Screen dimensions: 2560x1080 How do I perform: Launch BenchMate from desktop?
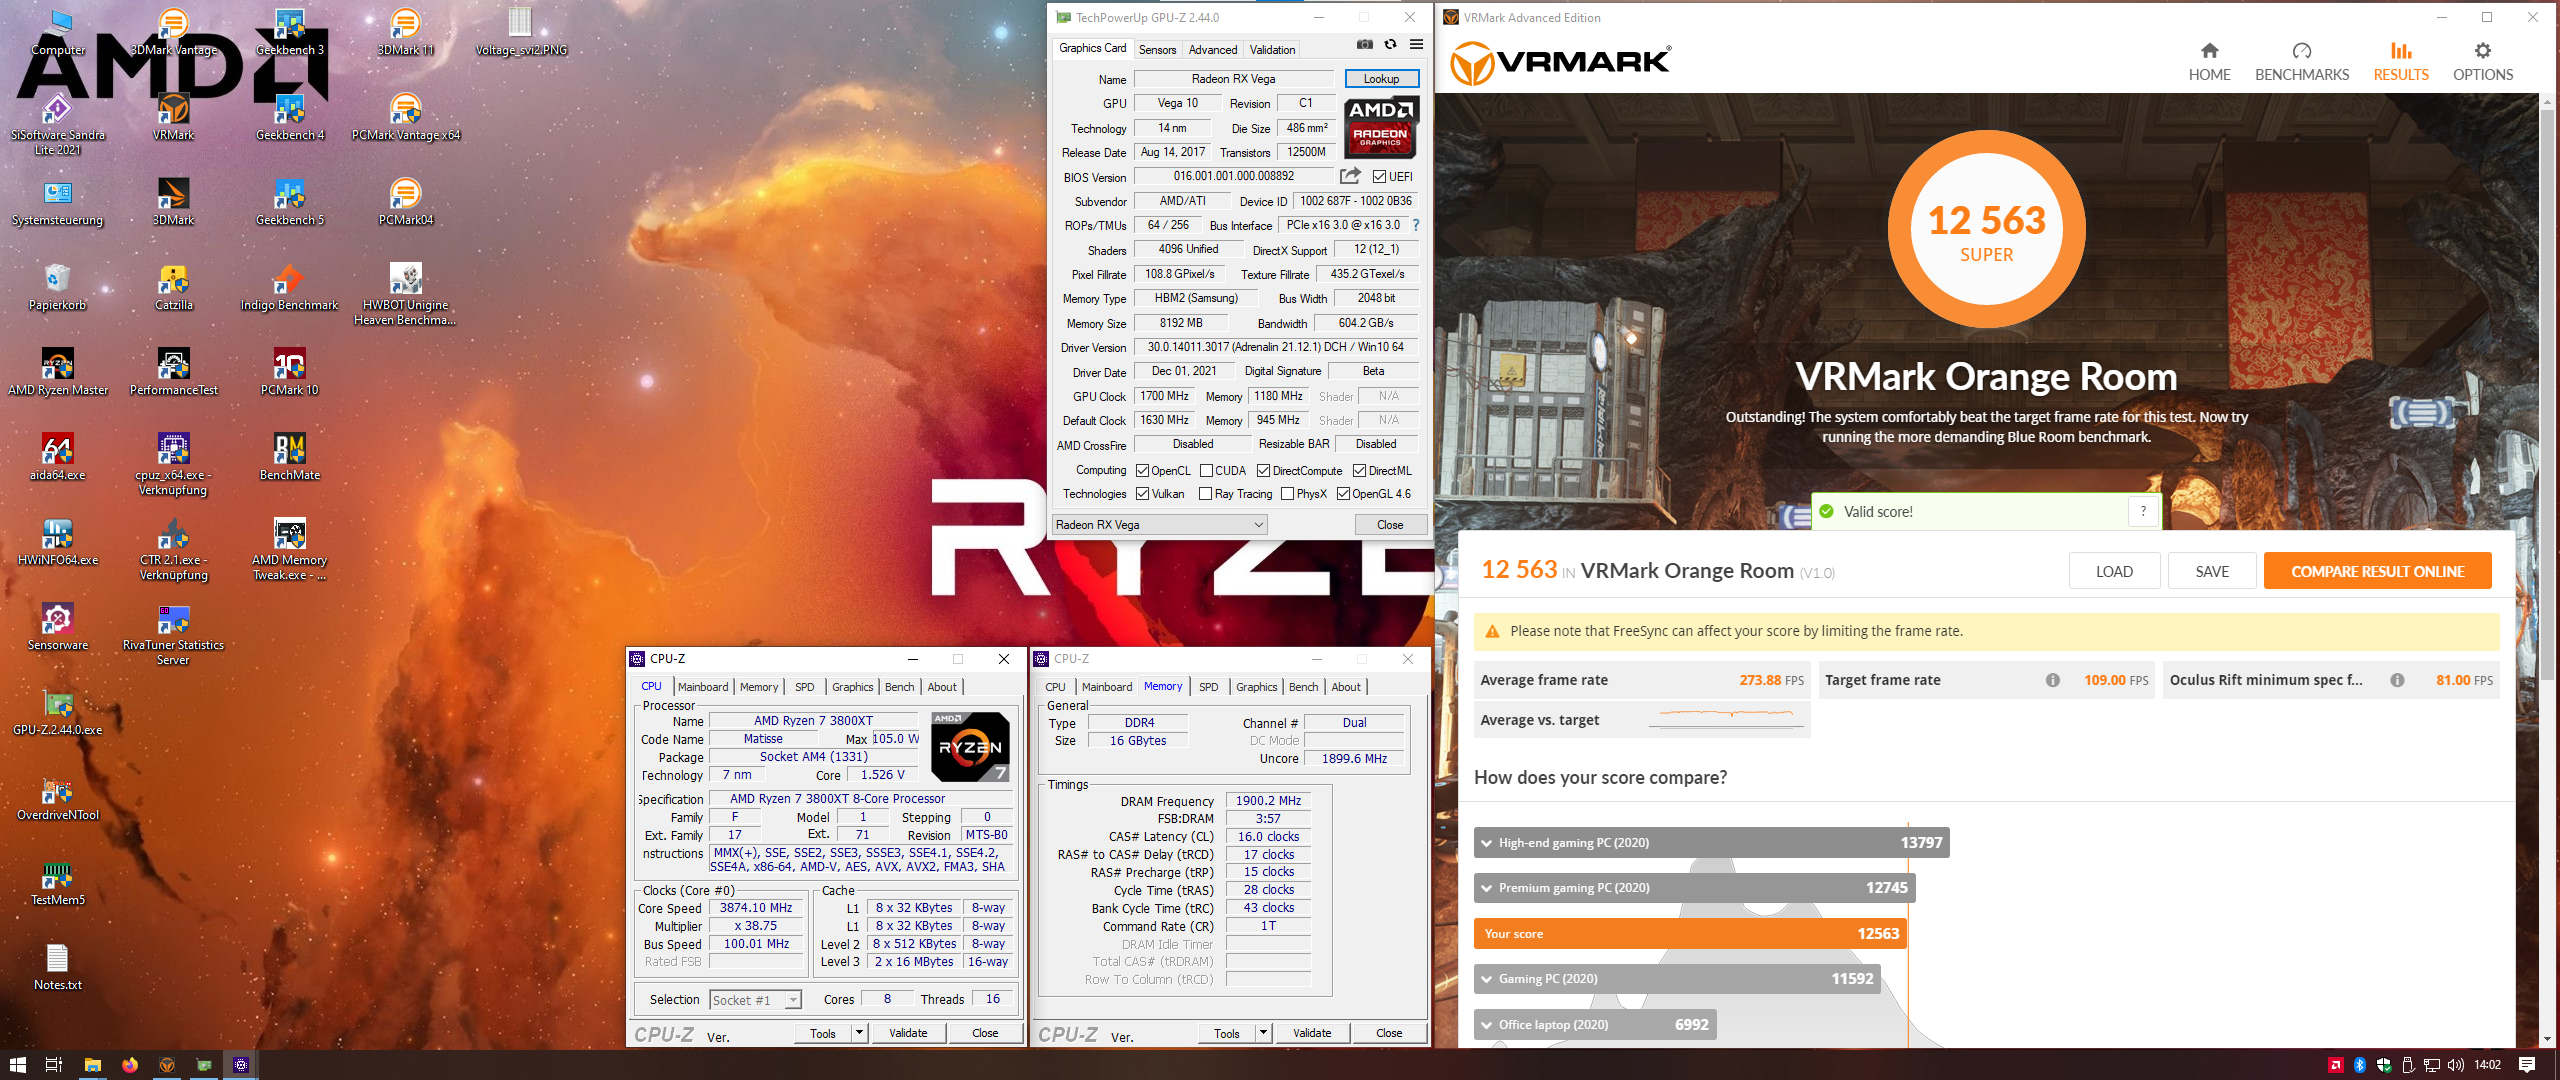(290, 456)
